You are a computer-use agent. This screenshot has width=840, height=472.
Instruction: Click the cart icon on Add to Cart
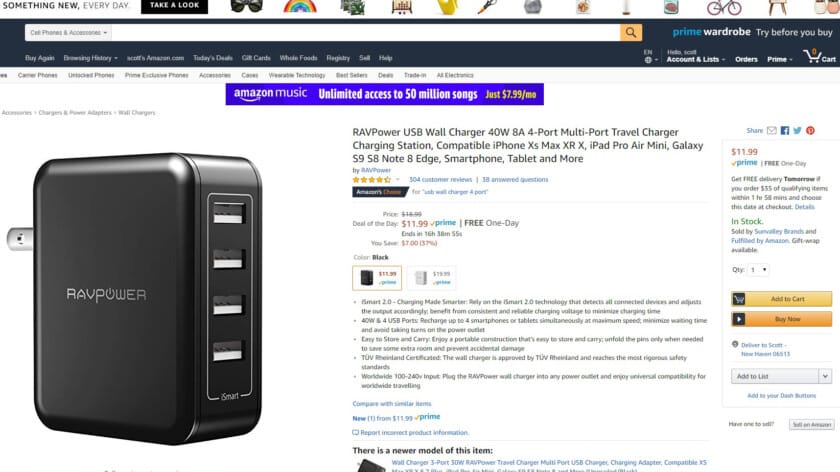click(739, 299)
